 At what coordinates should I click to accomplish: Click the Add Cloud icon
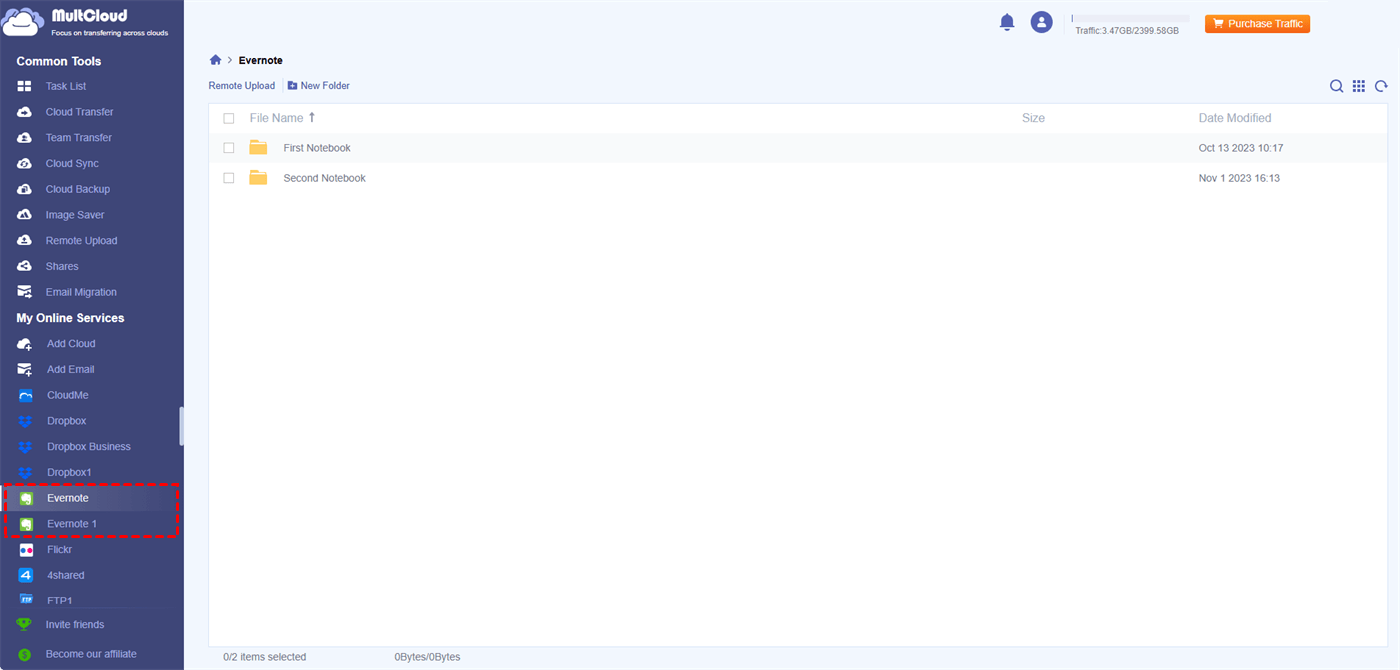coord(25,344)
